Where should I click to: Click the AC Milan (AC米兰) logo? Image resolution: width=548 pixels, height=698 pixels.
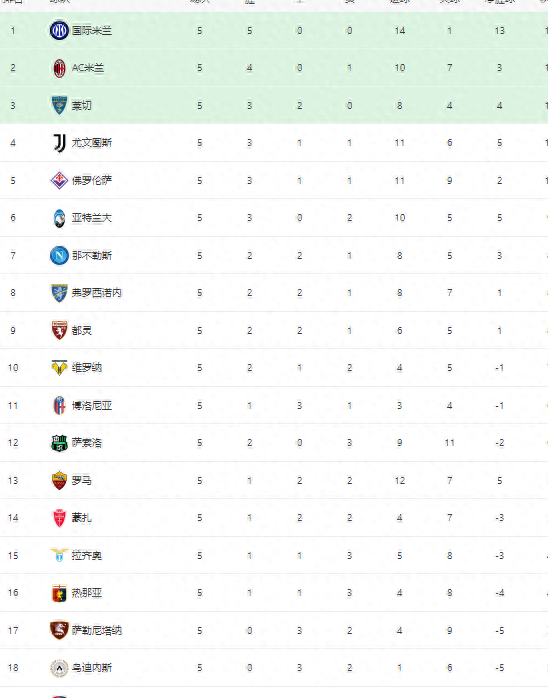pos(59,68)
